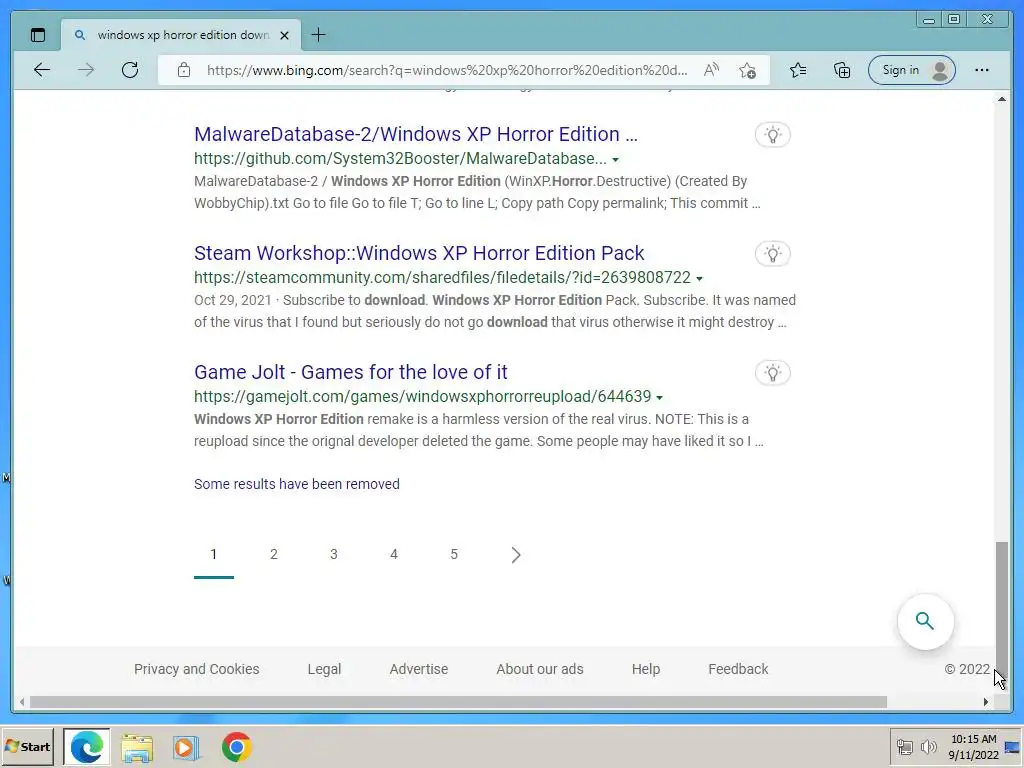Image resolution: width=1024 pixels, height=768 pixels.
Task: Refresh the Bing search page
Action: point(130,70)
